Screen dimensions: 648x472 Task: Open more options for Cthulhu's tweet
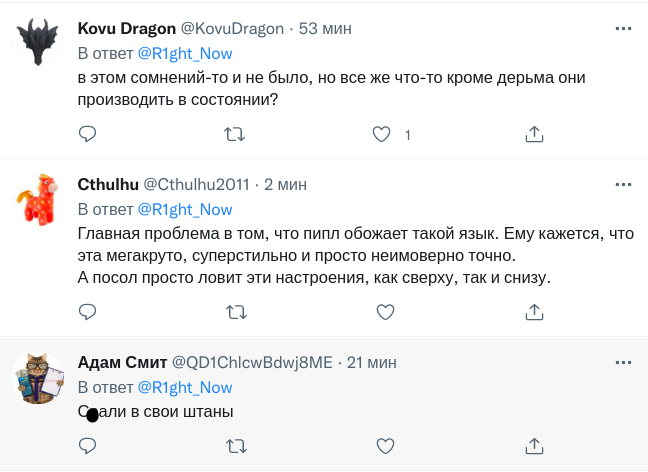pyautogui.click(x=623, y=185)
